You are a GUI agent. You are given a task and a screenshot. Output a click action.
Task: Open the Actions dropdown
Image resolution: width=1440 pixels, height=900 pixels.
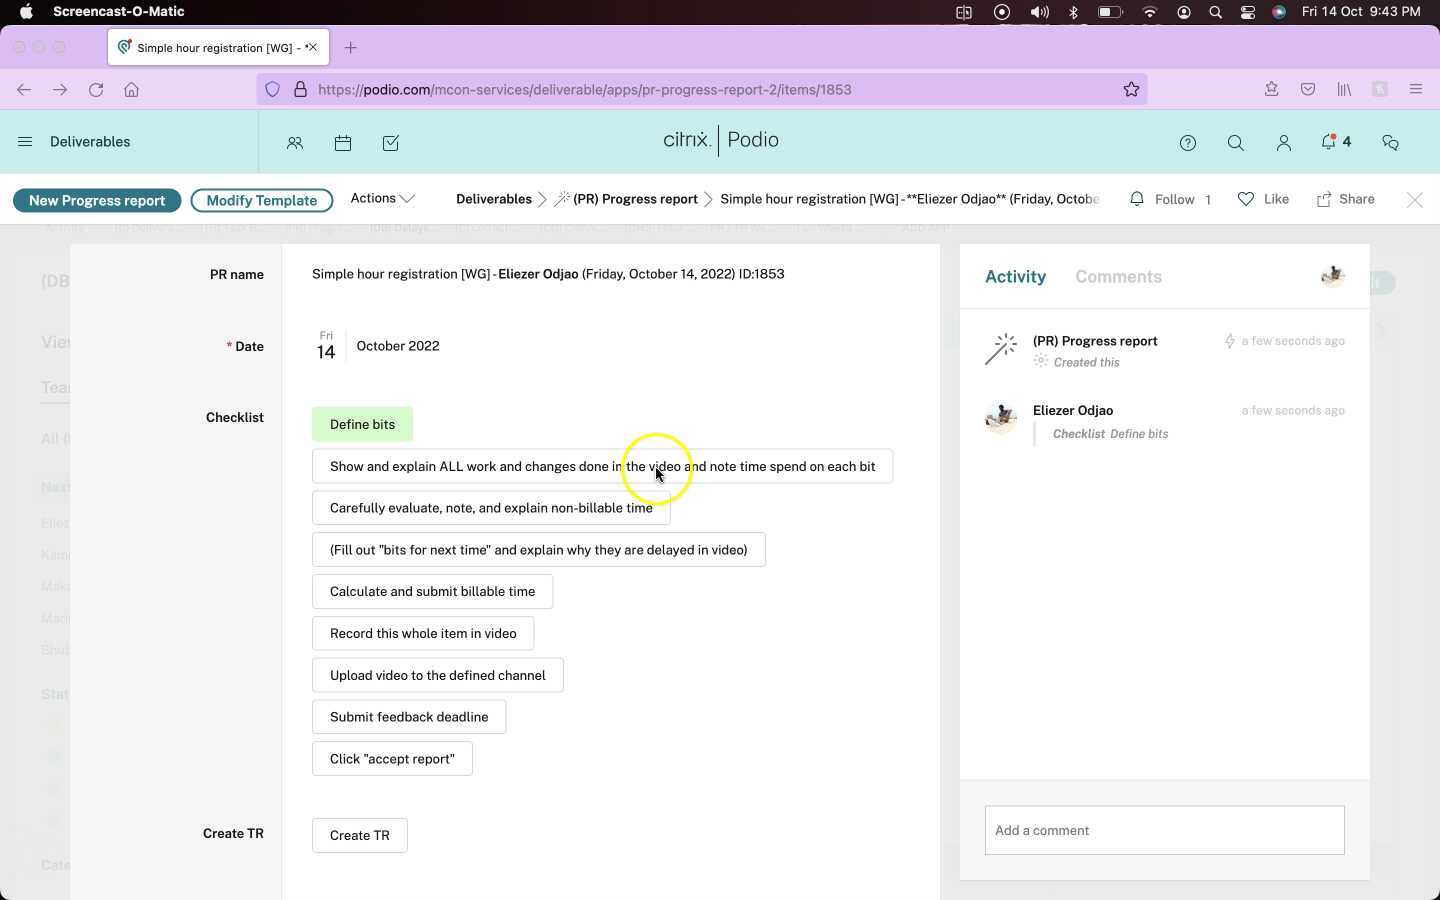[x=381, y=198]
